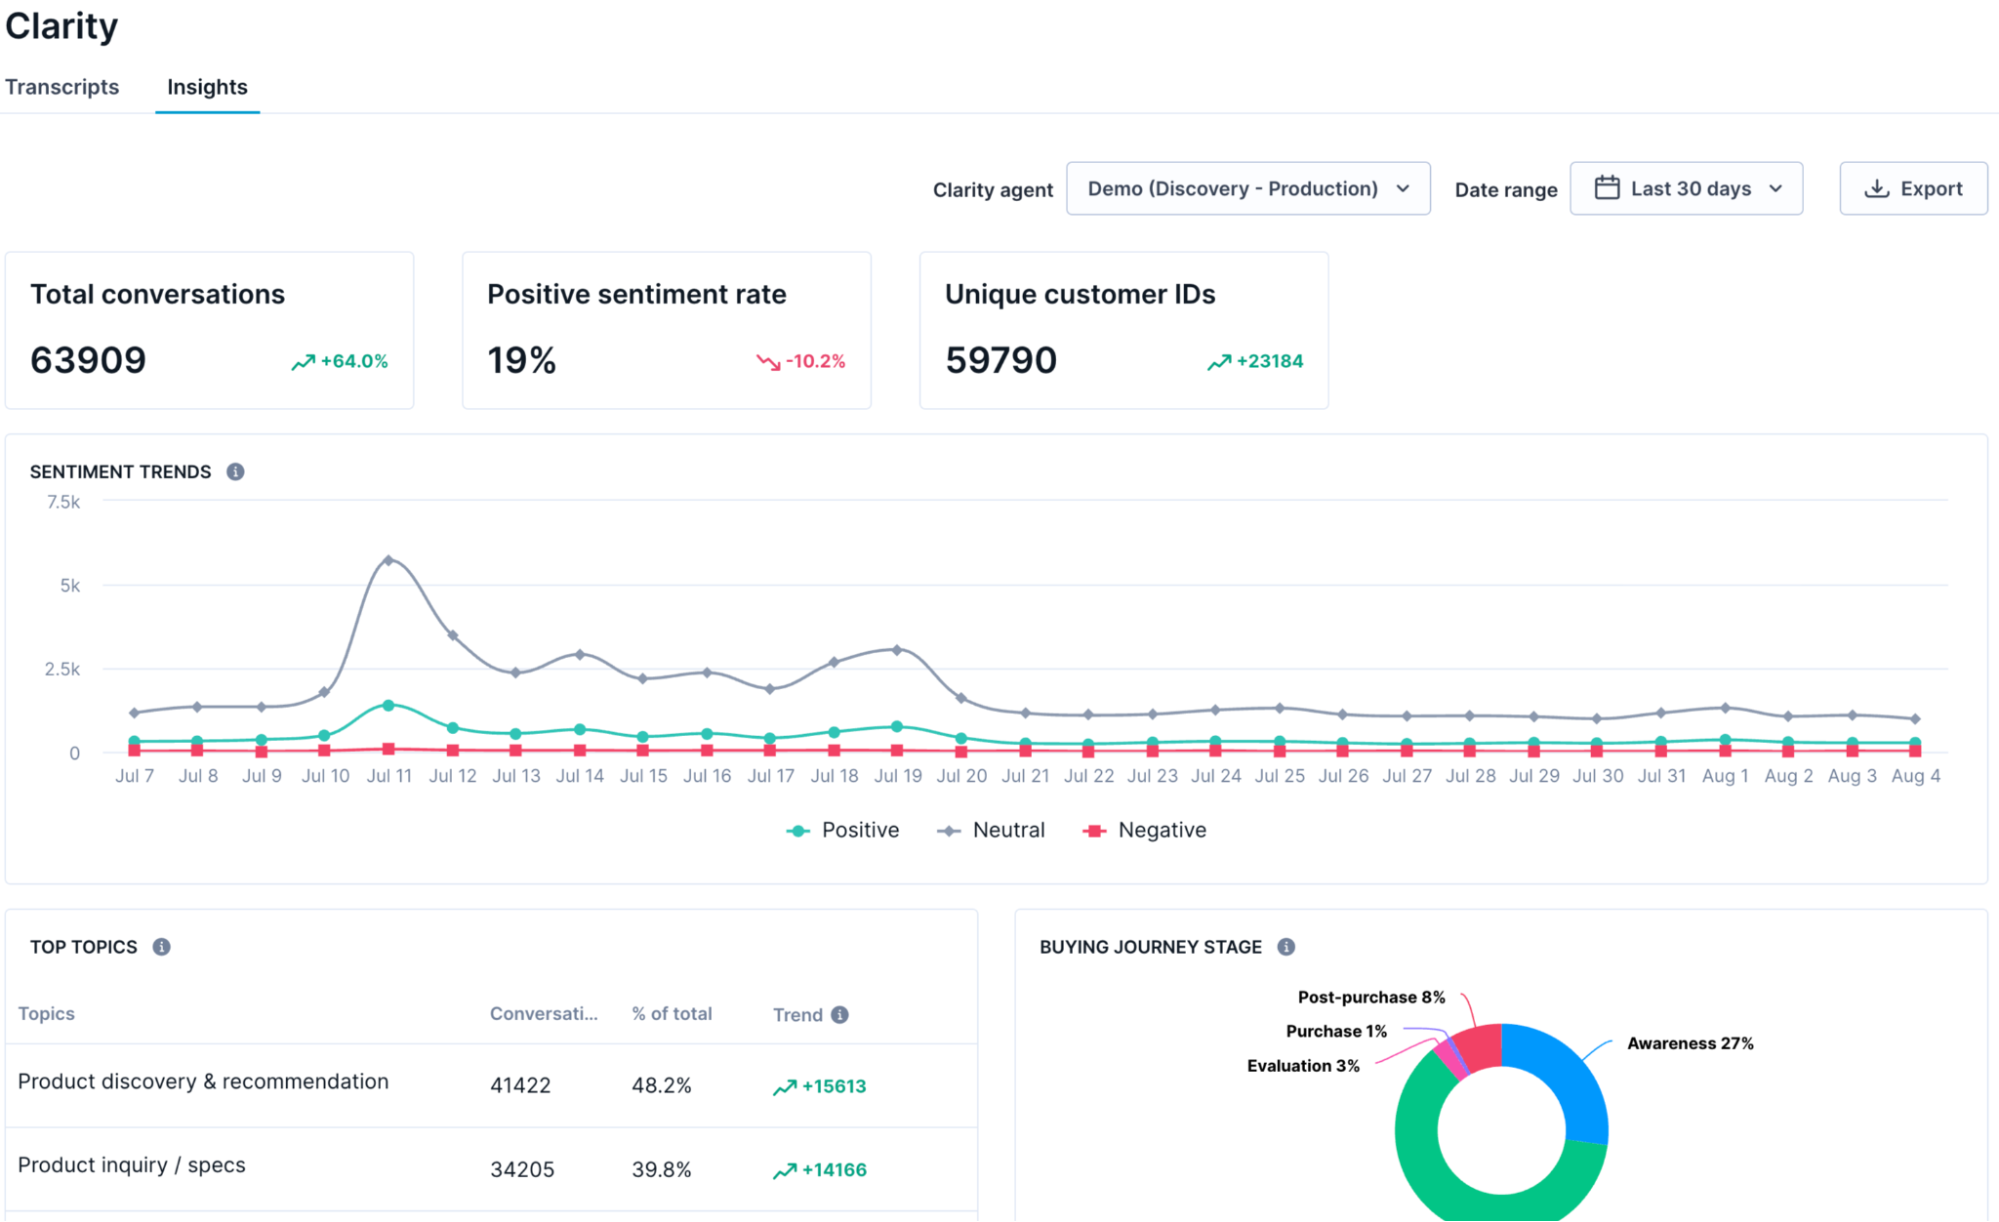This screenshot has height=1222, width=1999.
Task: Click the Buying Journey Stage info icon
Action: (1286, 946)
